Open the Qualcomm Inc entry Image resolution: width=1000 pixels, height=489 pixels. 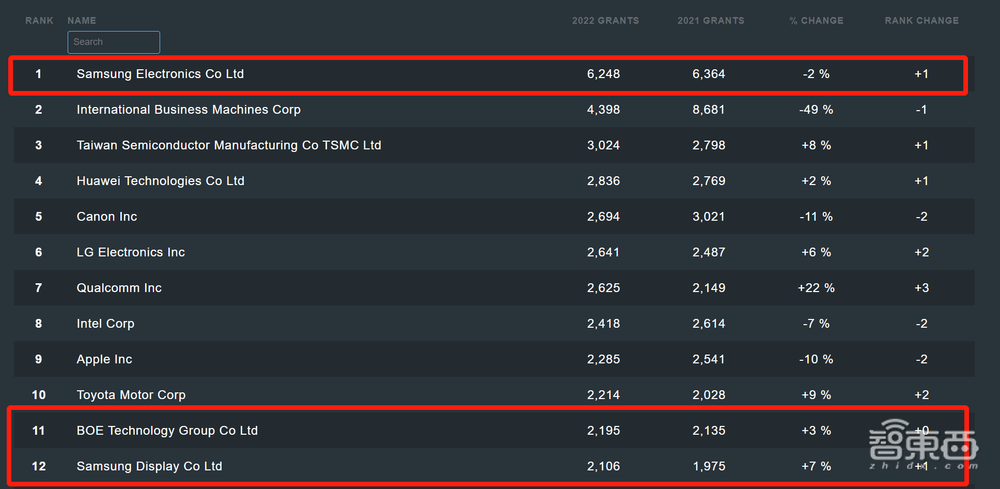pos(119,288)
